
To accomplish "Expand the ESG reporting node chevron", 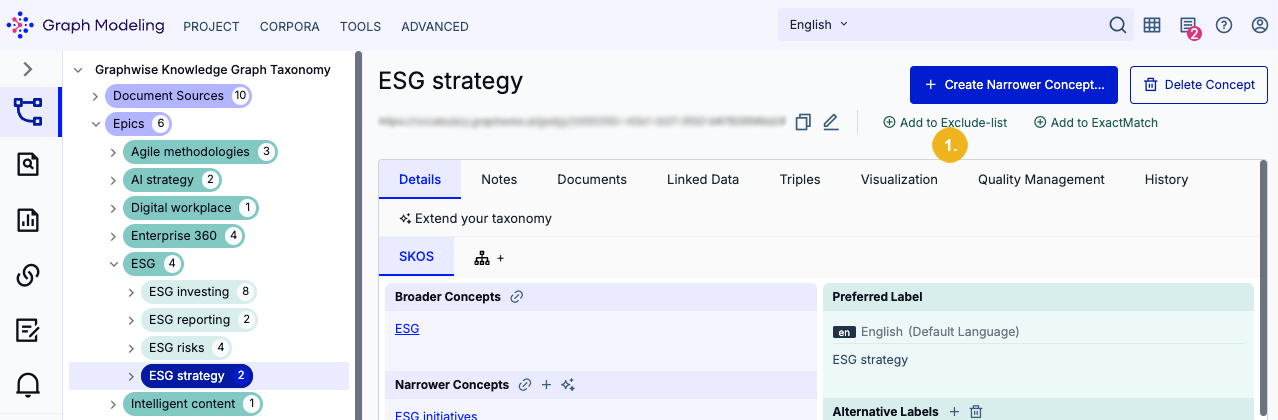I will 131,320.
